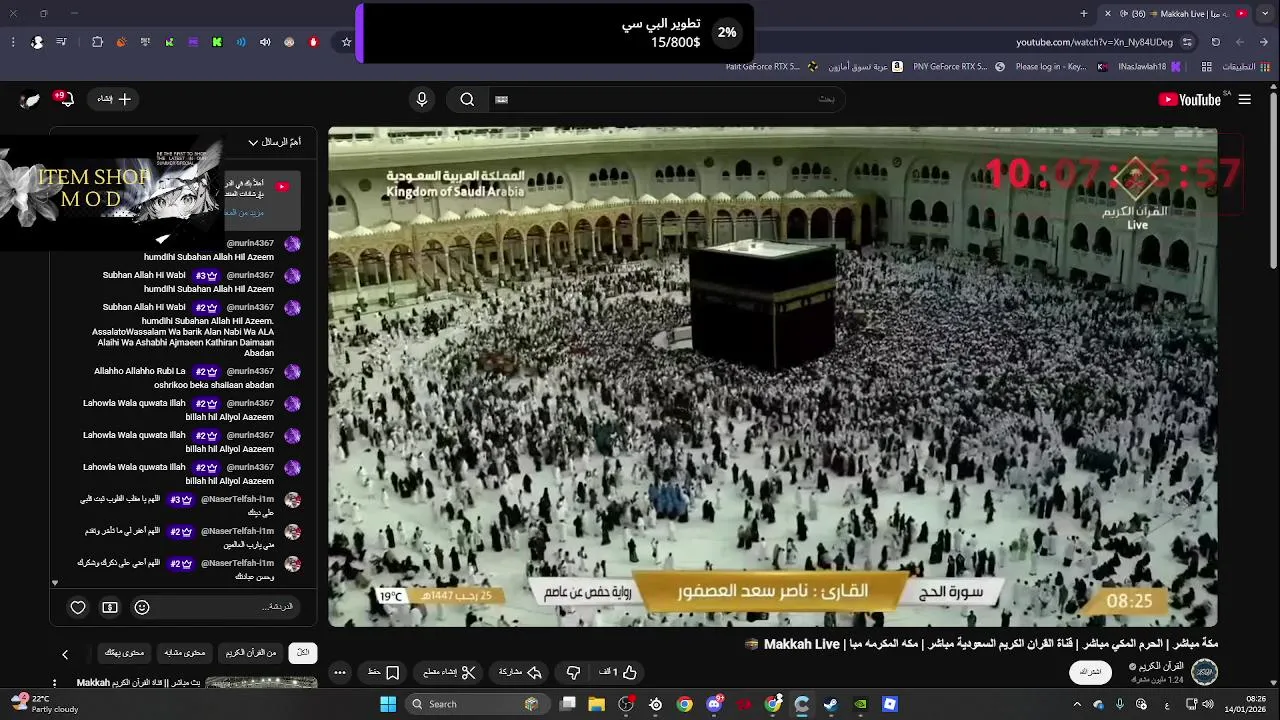Screen dimensions: 1280x720
Task: Subscribe with the 'اشتراك' button
Action: click(x=1090, y=672)
